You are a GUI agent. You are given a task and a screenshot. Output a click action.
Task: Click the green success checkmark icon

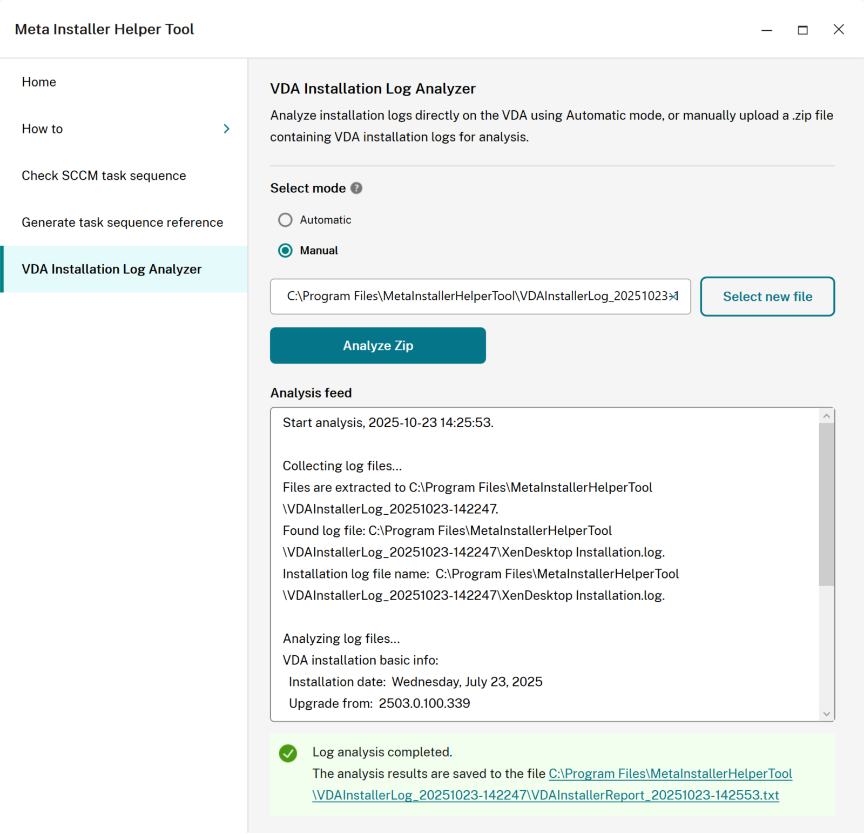288,753
